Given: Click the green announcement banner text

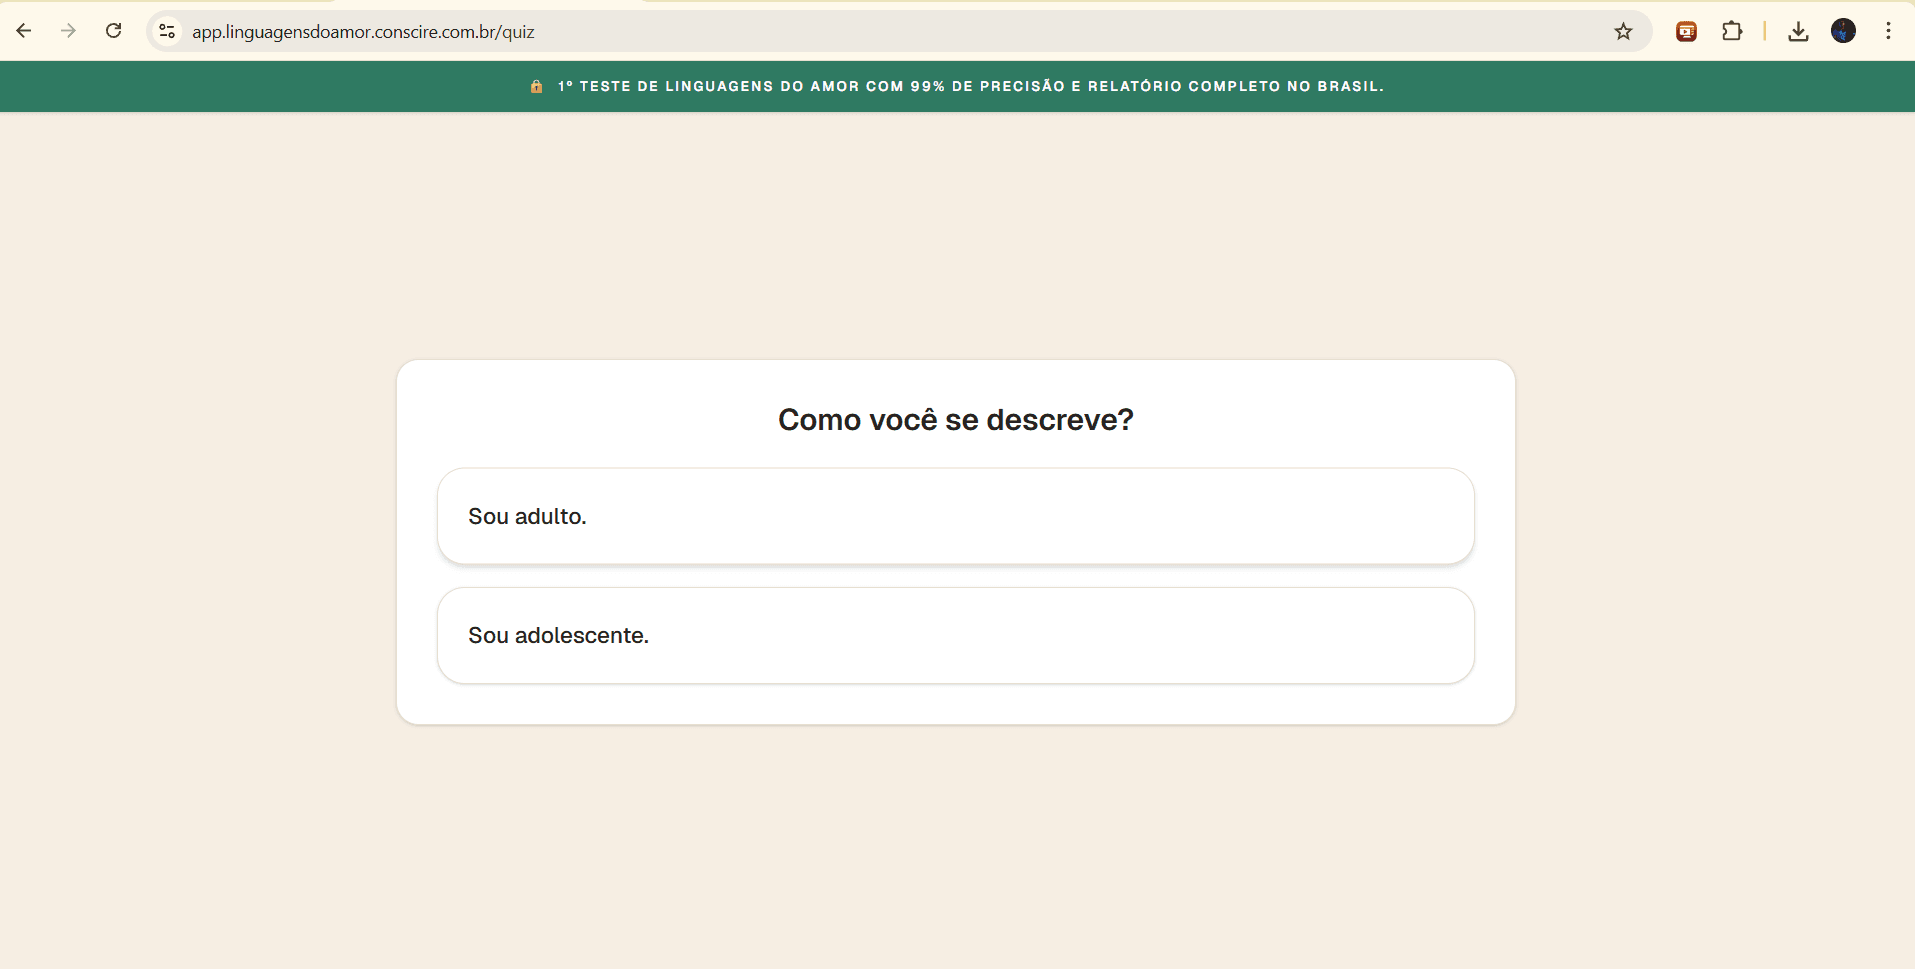Looking at the screenshot, I should tap(970, 86).
